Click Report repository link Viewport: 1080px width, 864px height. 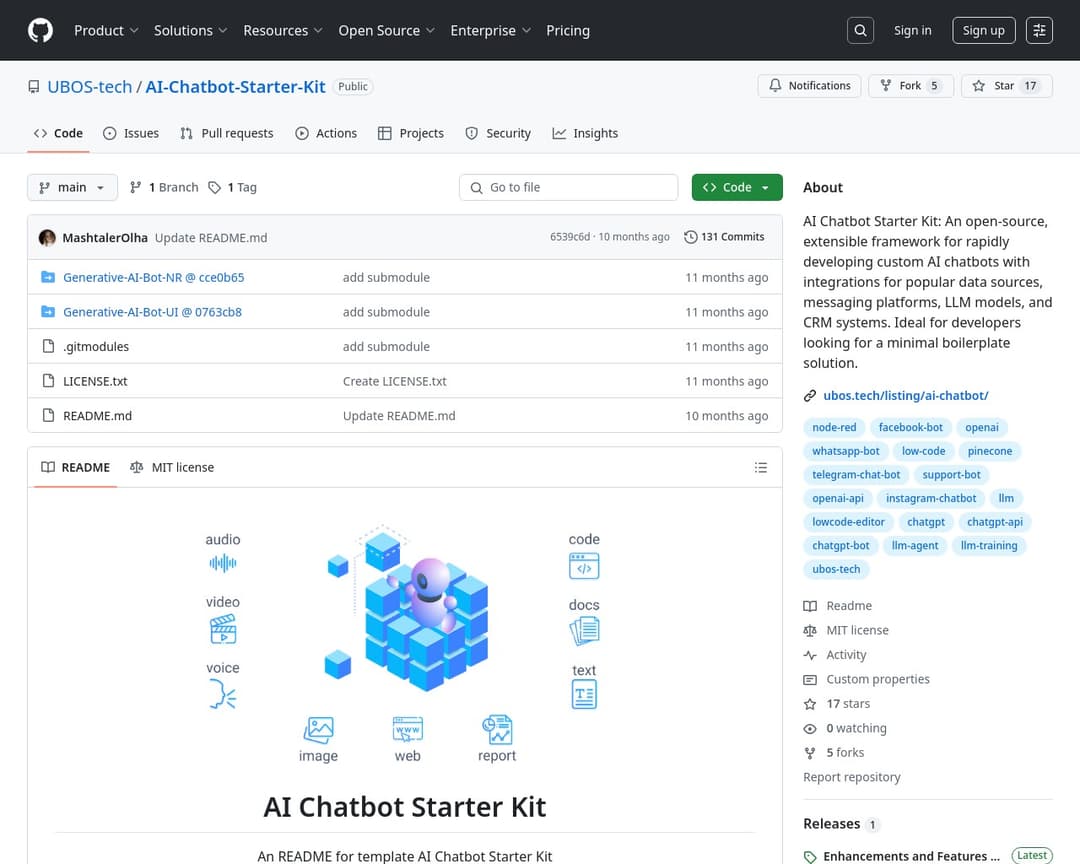851,777
